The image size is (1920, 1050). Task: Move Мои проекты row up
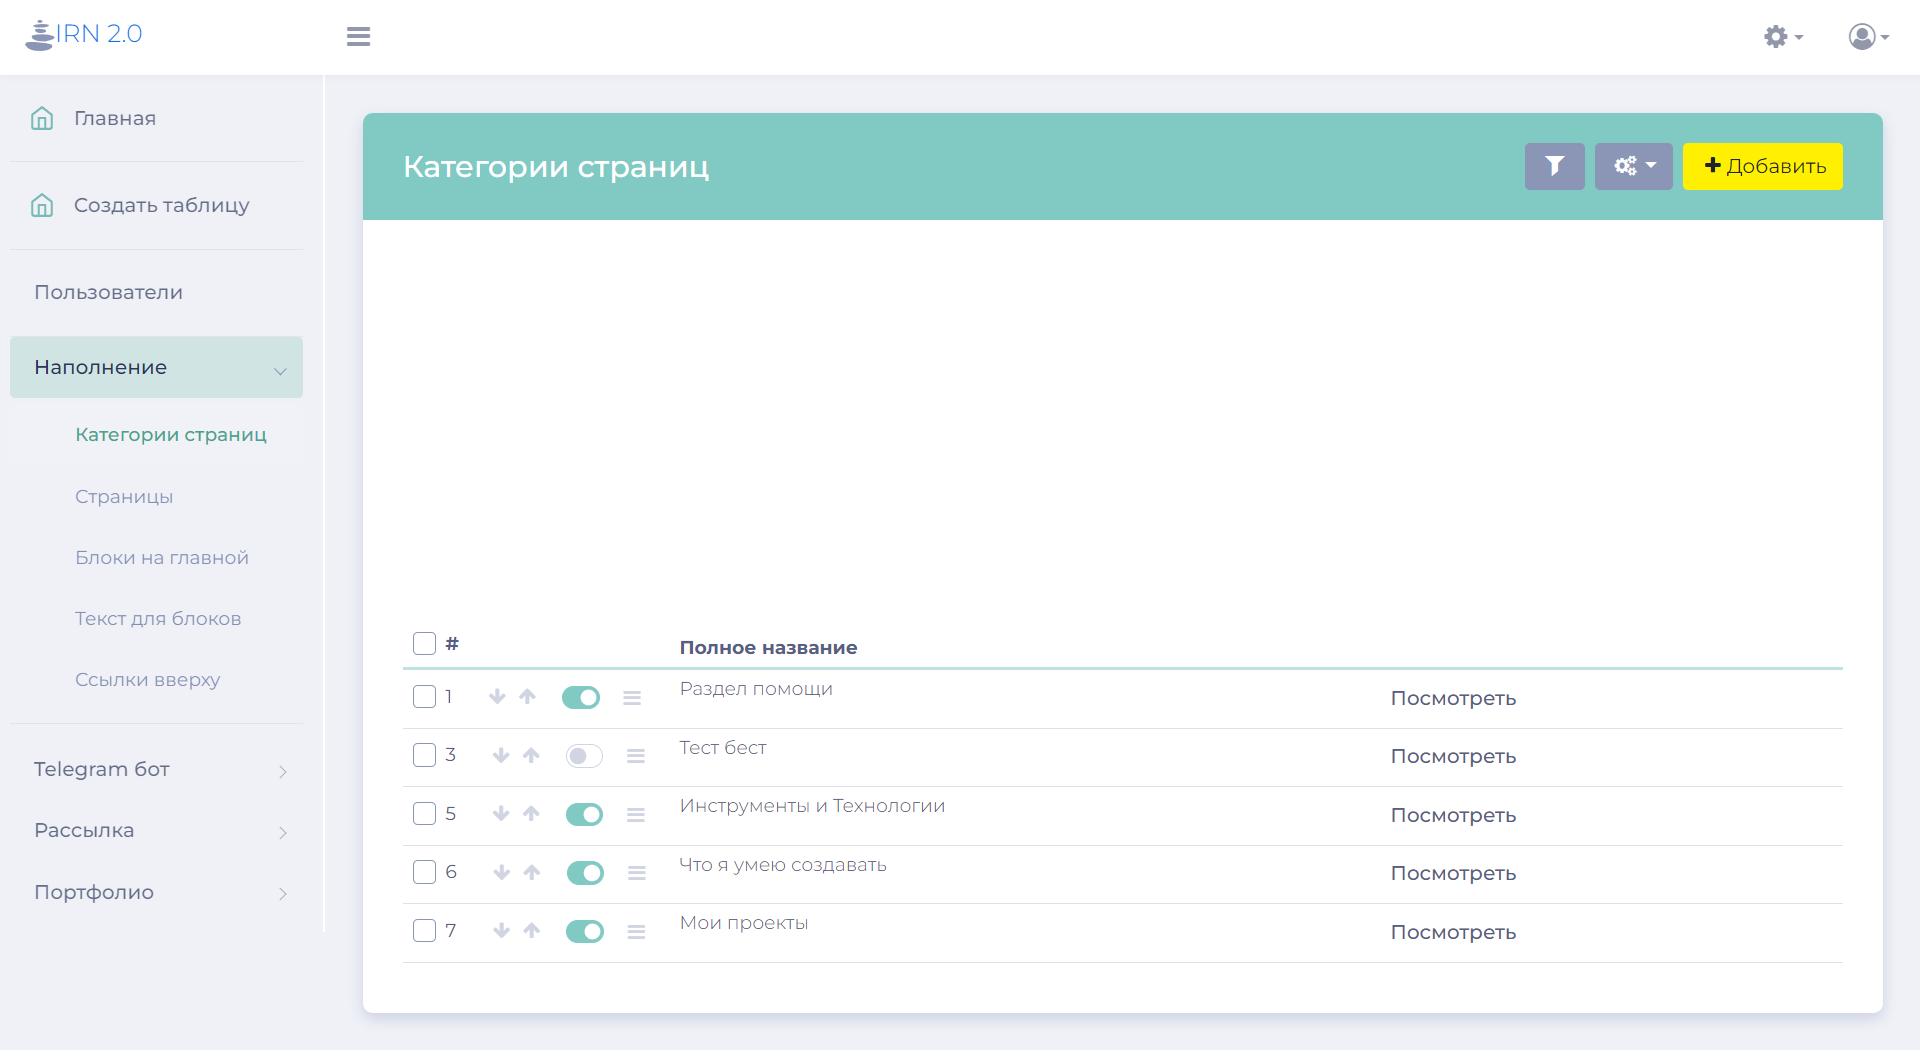(x=532, y=930)
